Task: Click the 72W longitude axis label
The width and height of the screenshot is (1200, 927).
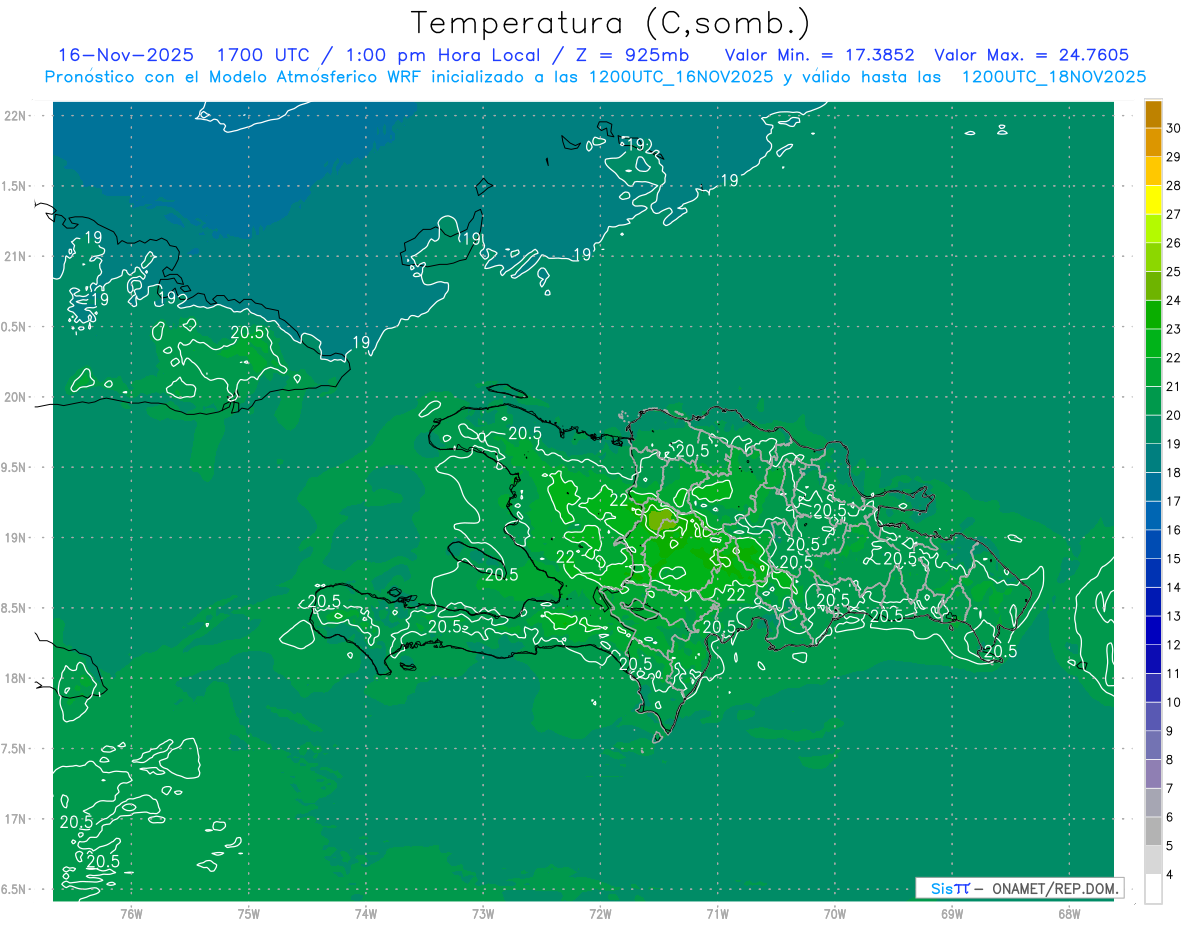Action: pyautogui.click(x=600, y=913)
